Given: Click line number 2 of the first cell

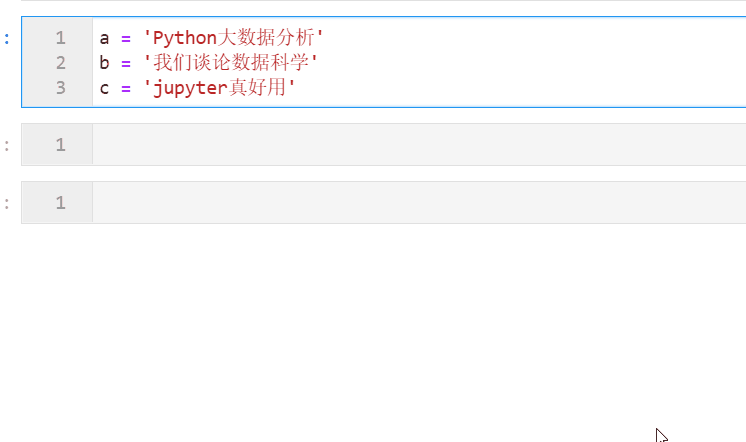Looking at the screenshot, I should pyautogui.click(x=60, y=64).
